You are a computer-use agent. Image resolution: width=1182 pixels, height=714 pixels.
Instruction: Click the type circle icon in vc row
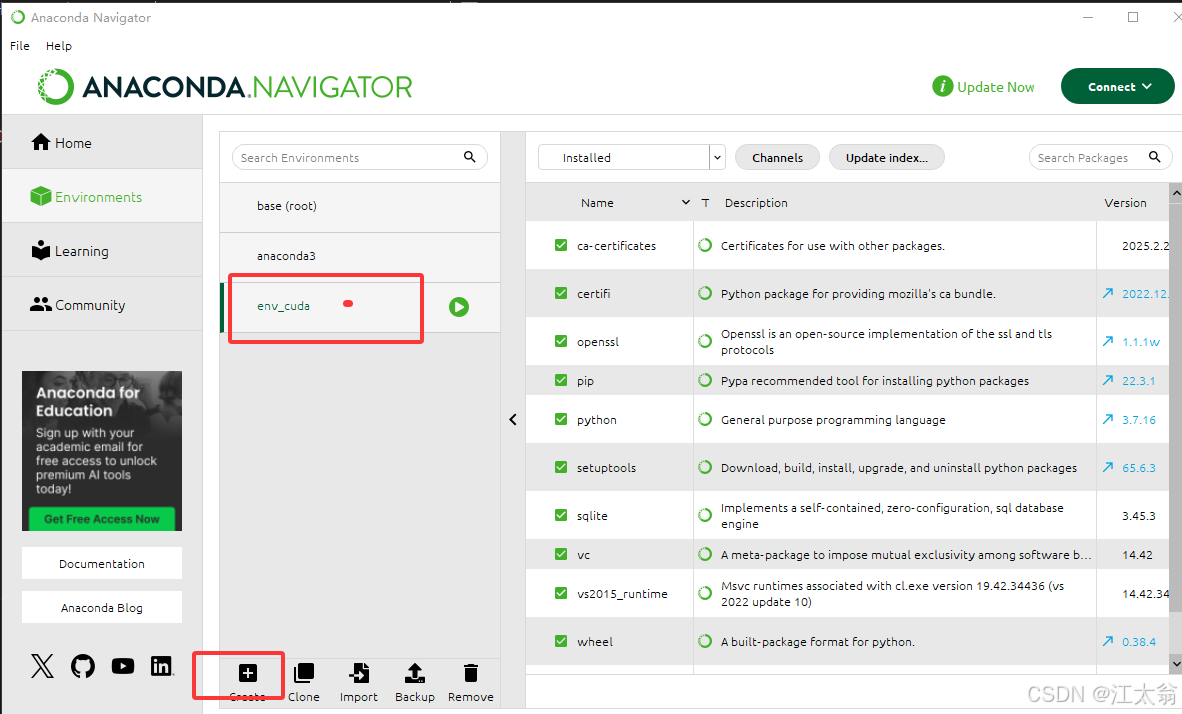click(705, 554)
